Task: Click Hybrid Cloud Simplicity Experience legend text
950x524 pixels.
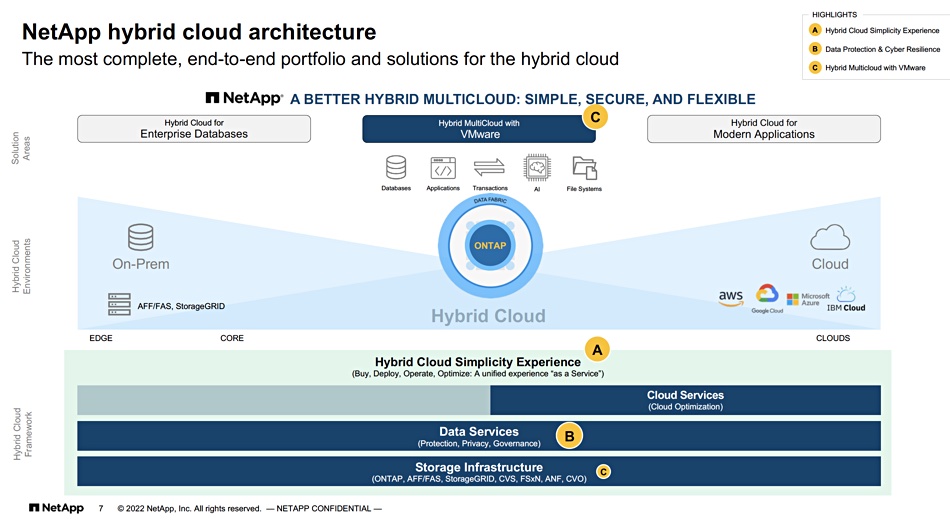Action: click(882, 30)
